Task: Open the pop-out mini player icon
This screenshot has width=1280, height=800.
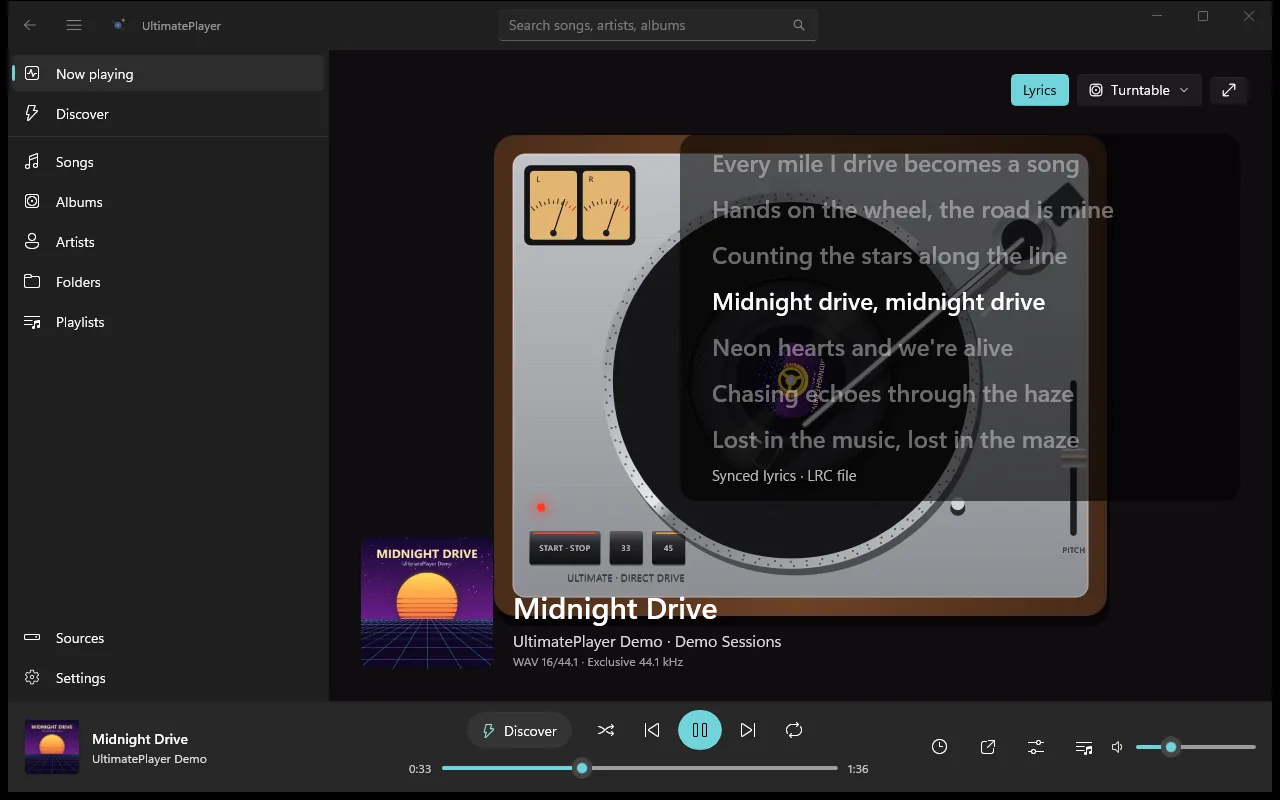Action: pos(988,747)
